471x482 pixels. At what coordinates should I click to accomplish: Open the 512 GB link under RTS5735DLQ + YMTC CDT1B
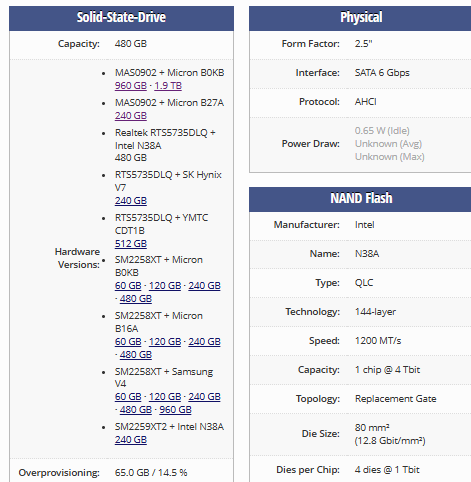pos(131,244)
